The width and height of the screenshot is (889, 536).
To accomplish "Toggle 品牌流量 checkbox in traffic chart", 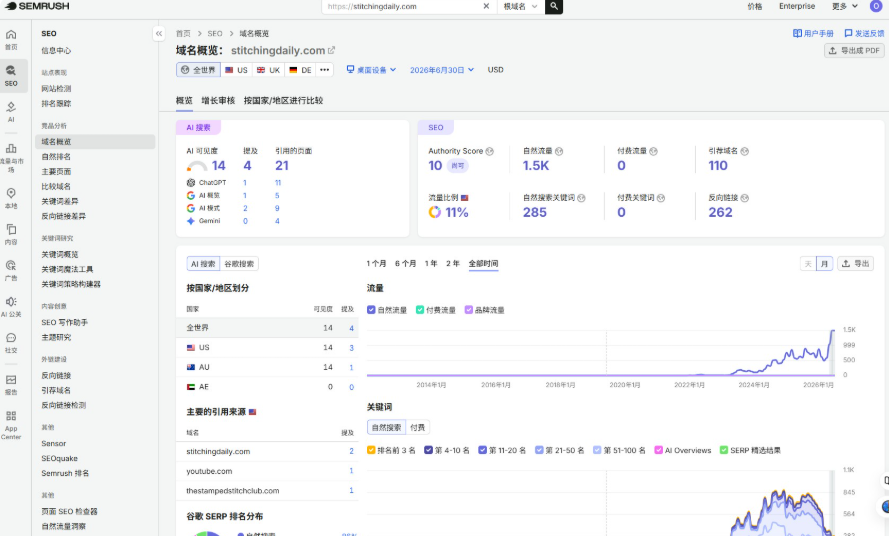I will (x=468, y=310).
